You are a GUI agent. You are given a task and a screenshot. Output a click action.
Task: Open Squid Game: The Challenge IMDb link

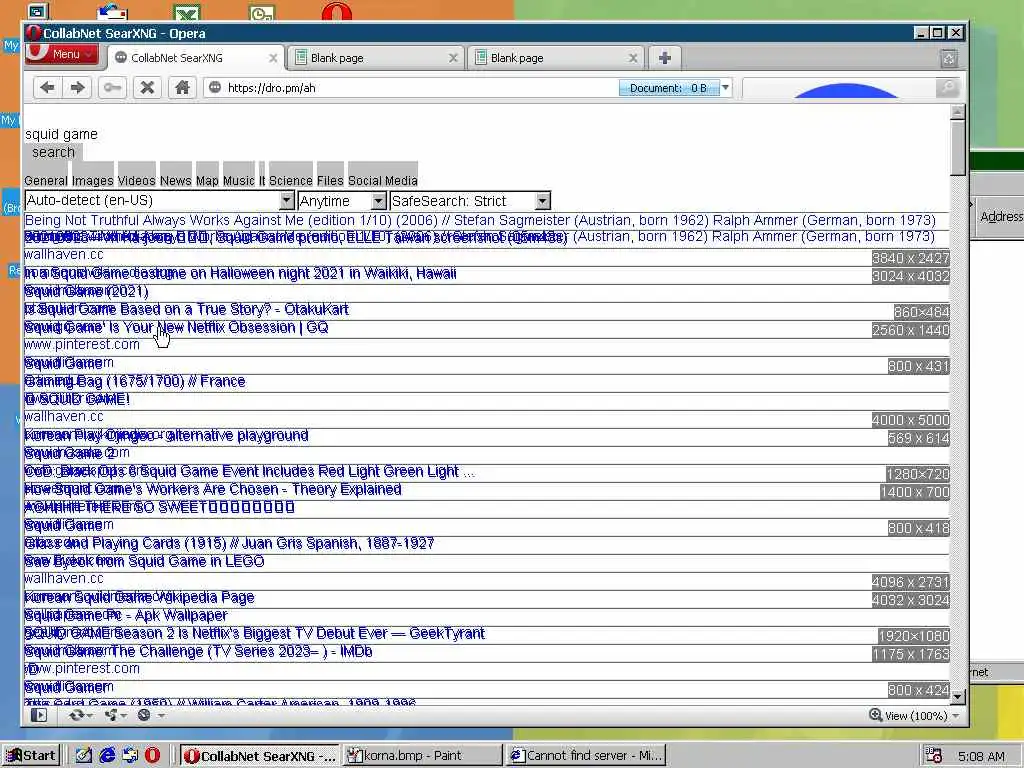199,651
